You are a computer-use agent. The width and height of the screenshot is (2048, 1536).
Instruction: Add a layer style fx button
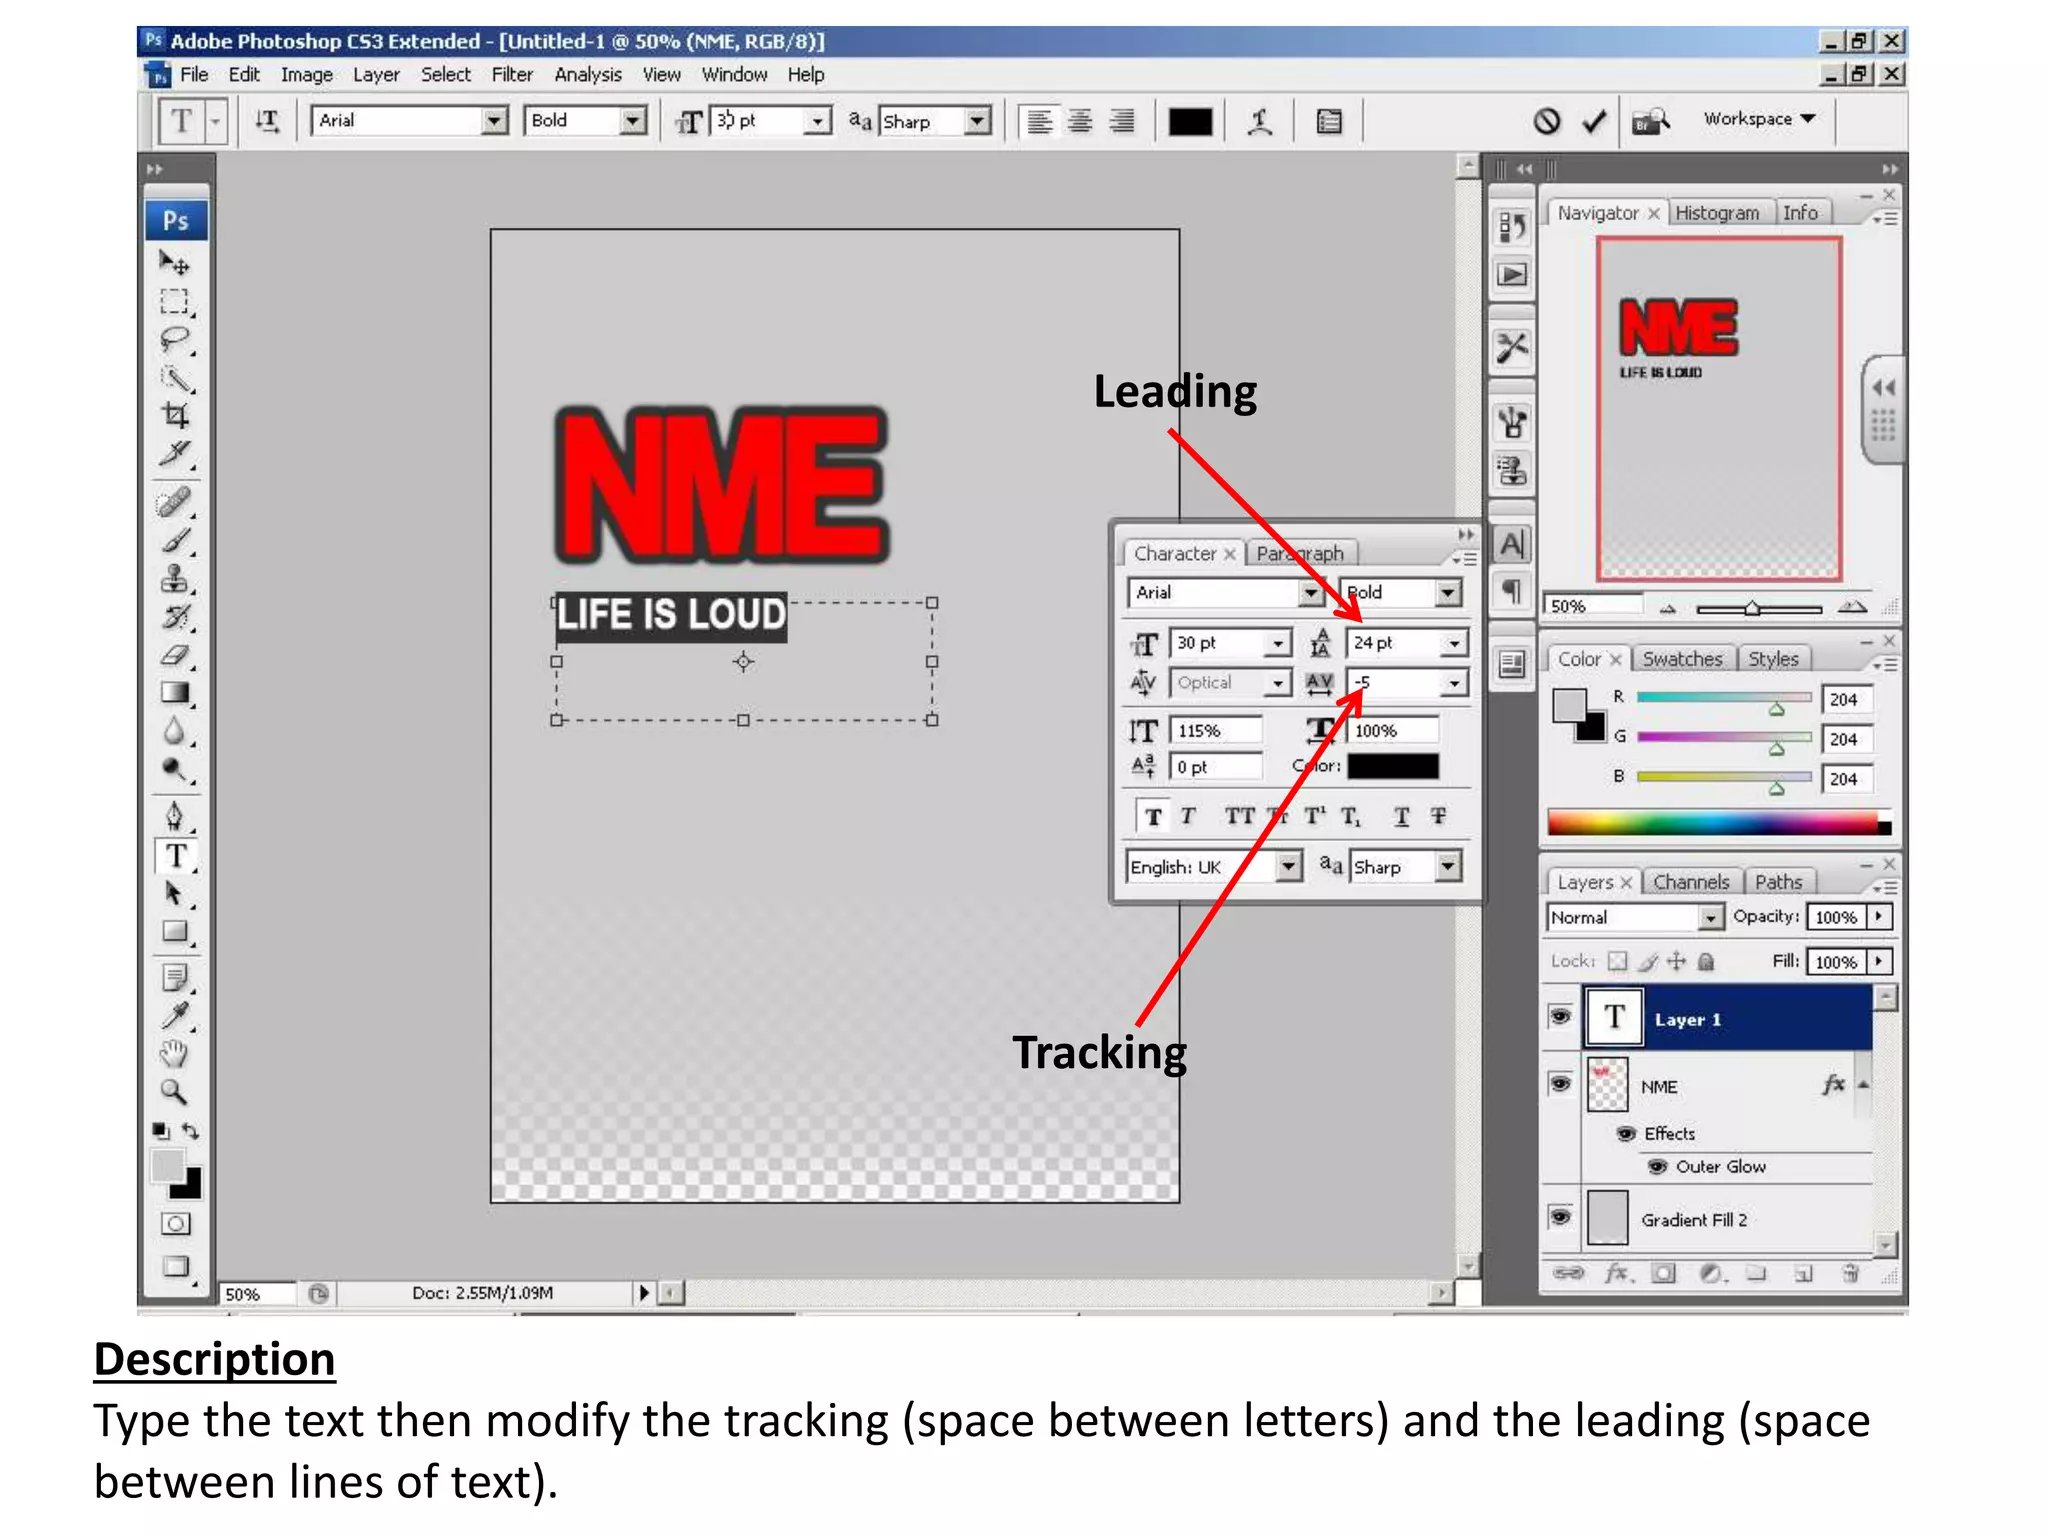click(x=1617, y=1272)
